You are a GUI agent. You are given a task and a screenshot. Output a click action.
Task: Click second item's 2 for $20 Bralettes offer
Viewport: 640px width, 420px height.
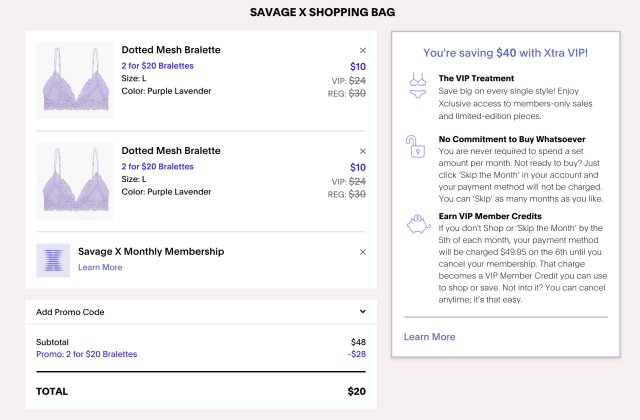(157, 166)
